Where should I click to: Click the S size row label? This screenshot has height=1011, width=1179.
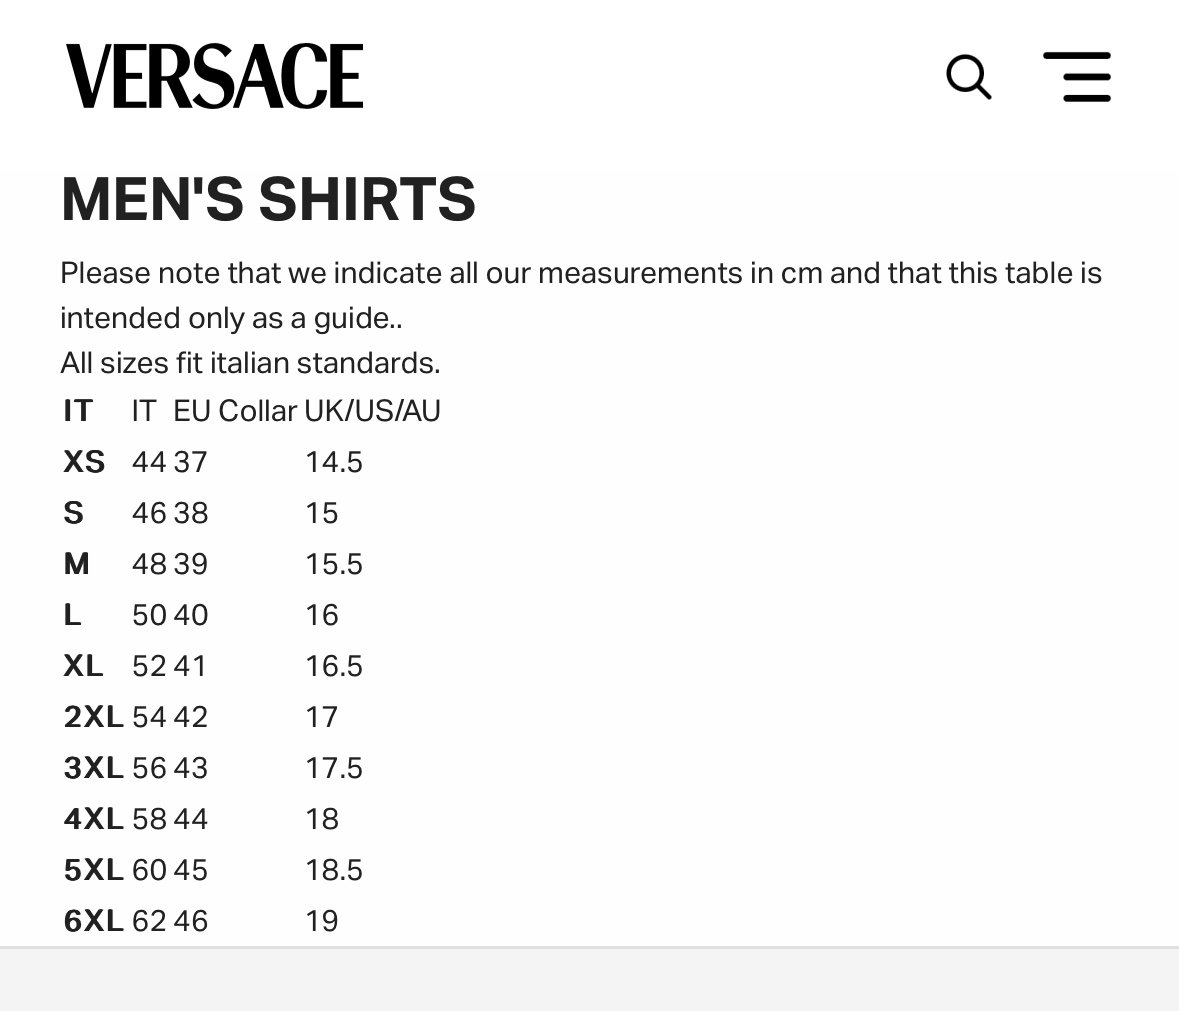pos(74,513)
